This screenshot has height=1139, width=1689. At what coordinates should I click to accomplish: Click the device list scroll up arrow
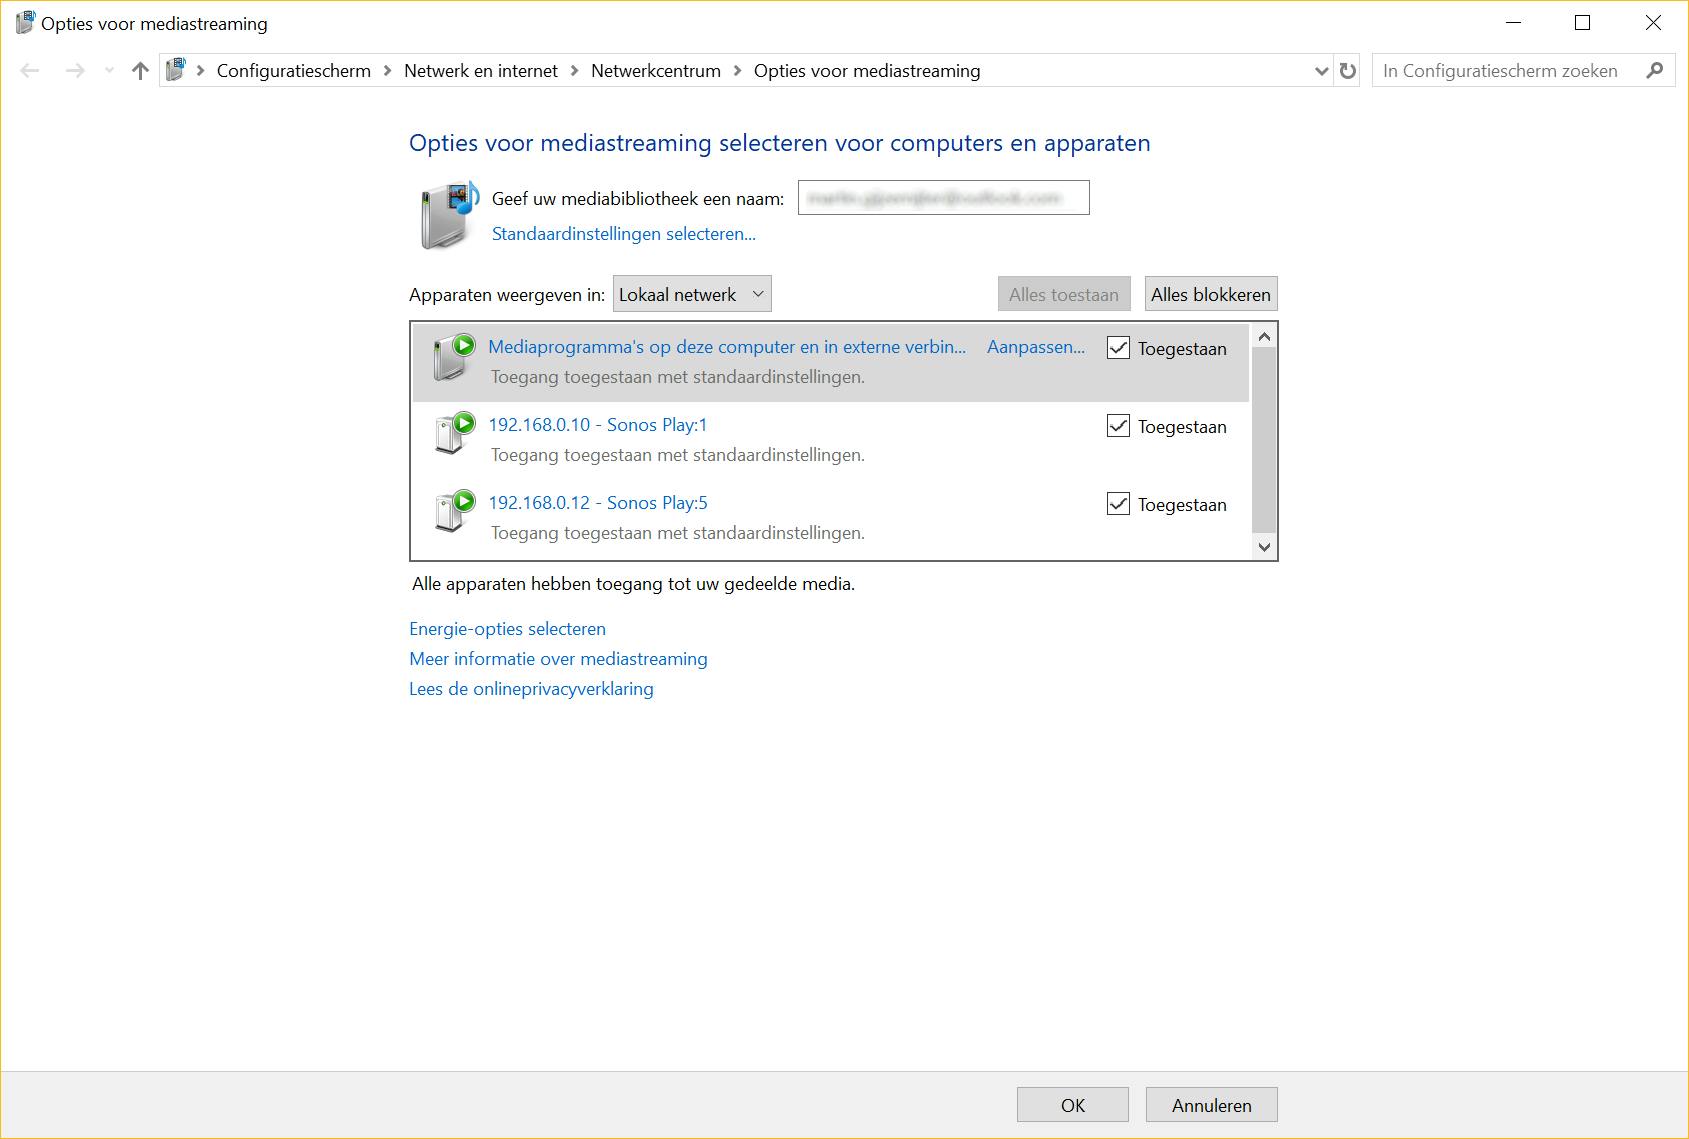pyautogui.click(x=1264, y=336)
